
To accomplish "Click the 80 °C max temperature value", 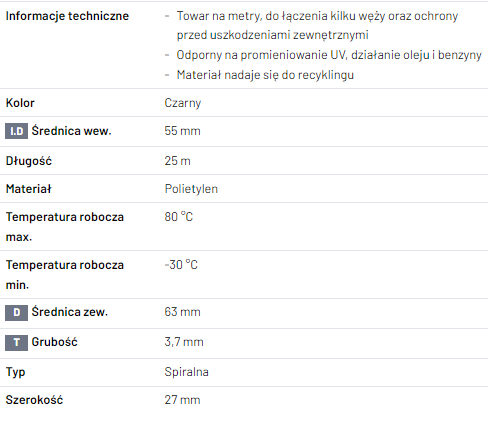I will click(x=179, y=217).
